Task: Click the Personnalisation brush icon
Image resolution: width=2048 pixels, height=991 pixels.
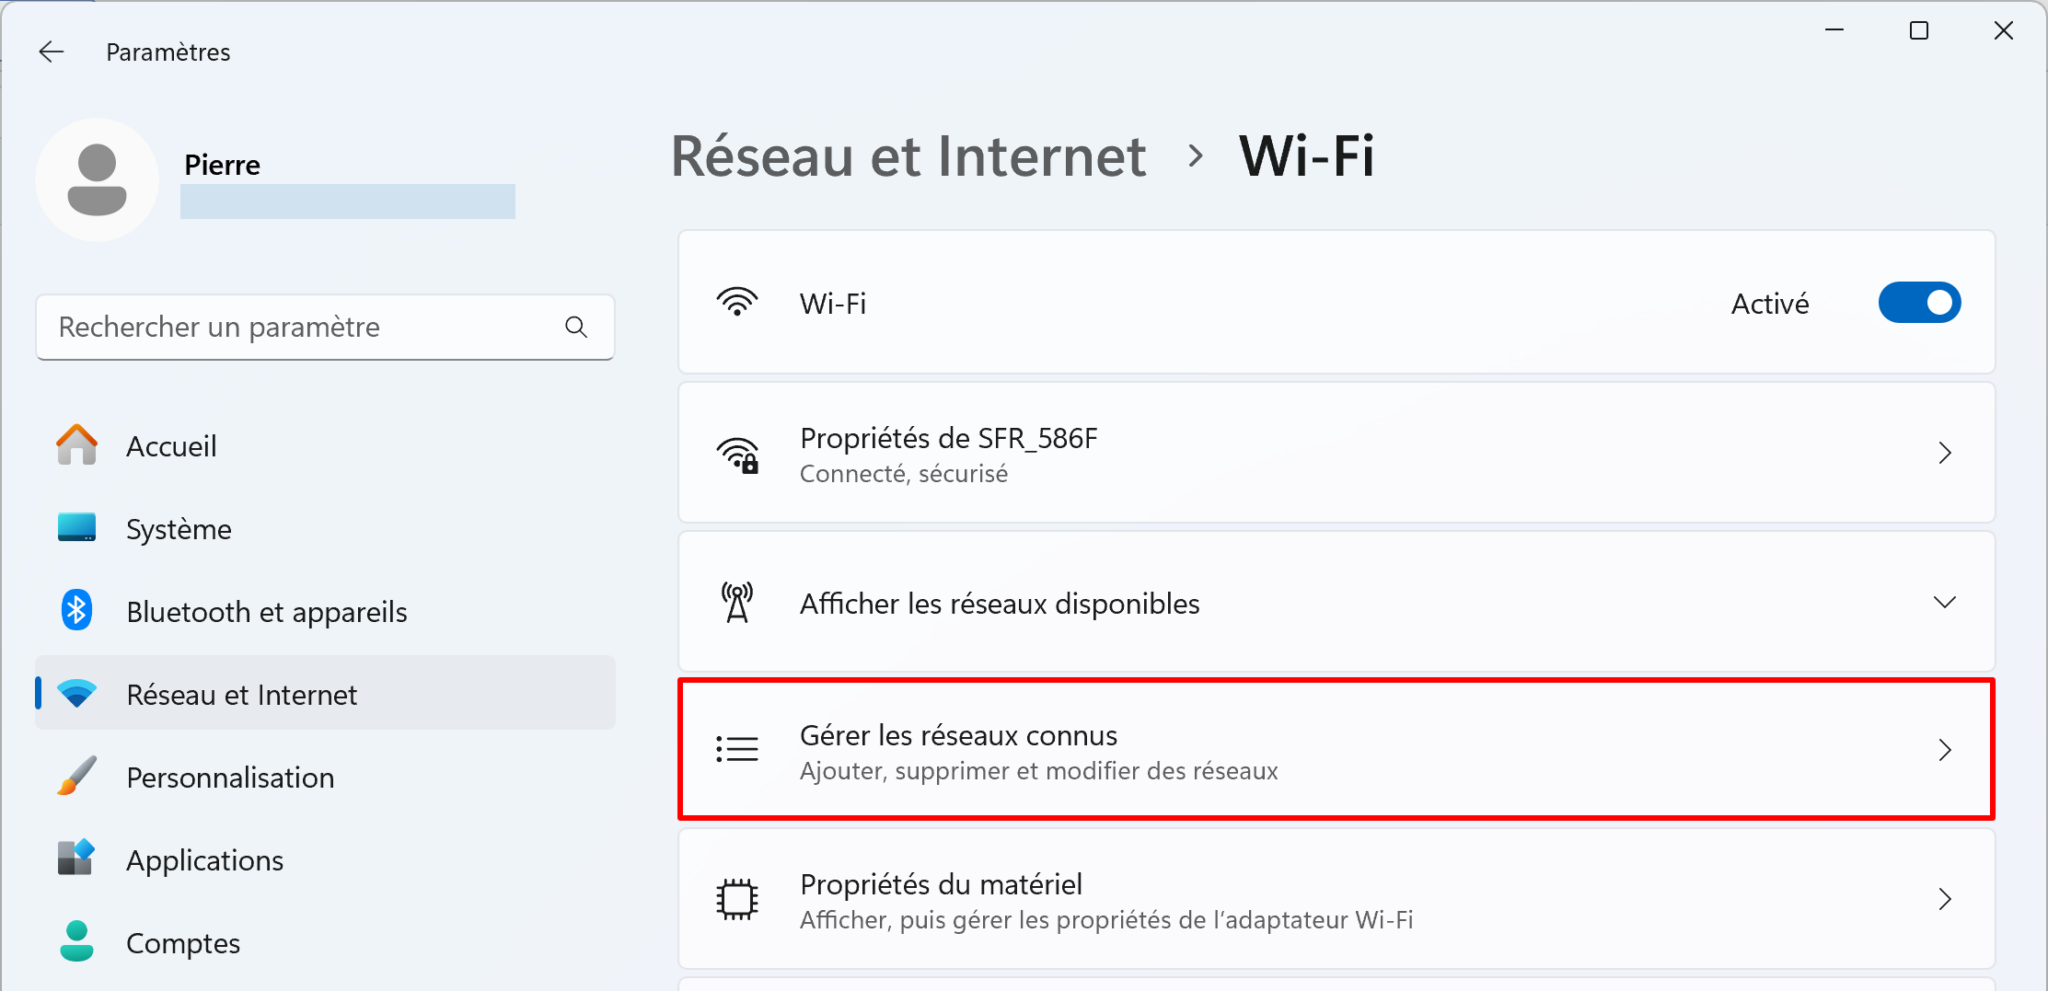Action: [76, 775]
